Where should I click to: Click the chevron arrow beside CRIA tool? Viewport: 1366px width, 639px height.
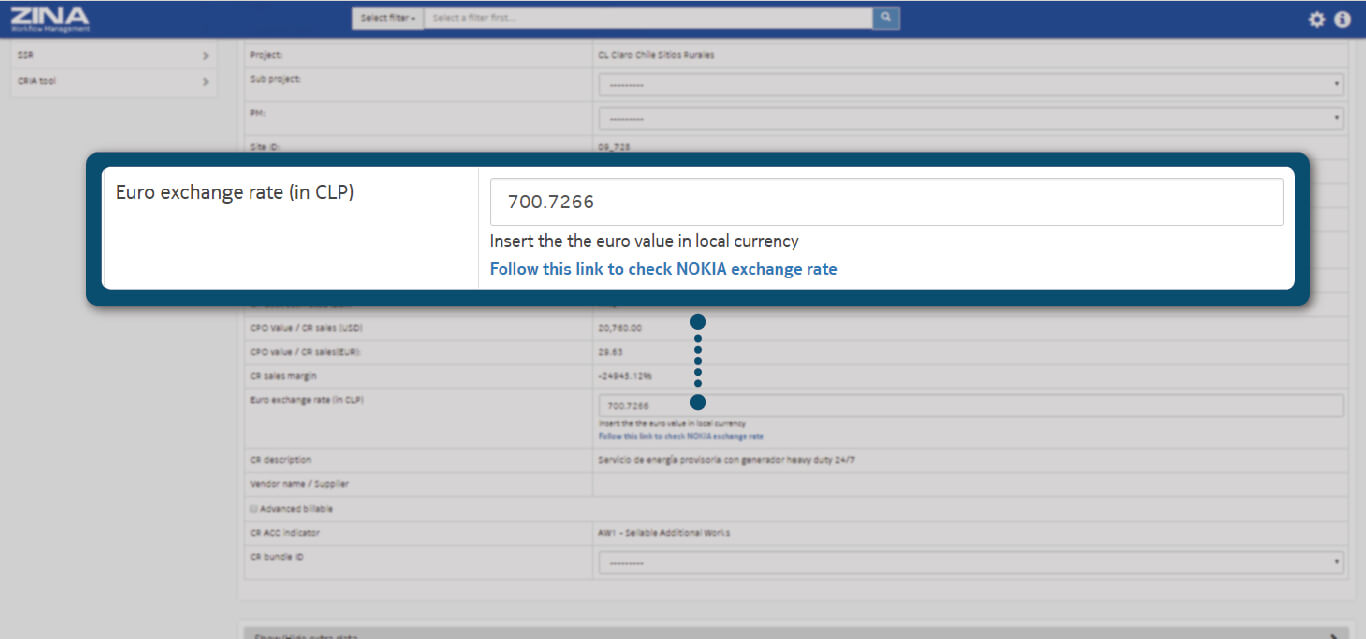[205, 82]
